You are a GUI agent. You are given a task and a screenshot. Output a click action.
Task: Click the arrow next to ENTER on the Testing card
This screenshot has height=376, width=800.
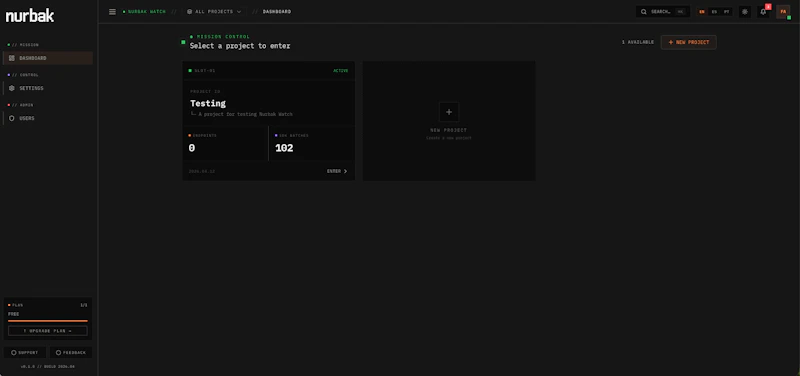tap(345, 171)
